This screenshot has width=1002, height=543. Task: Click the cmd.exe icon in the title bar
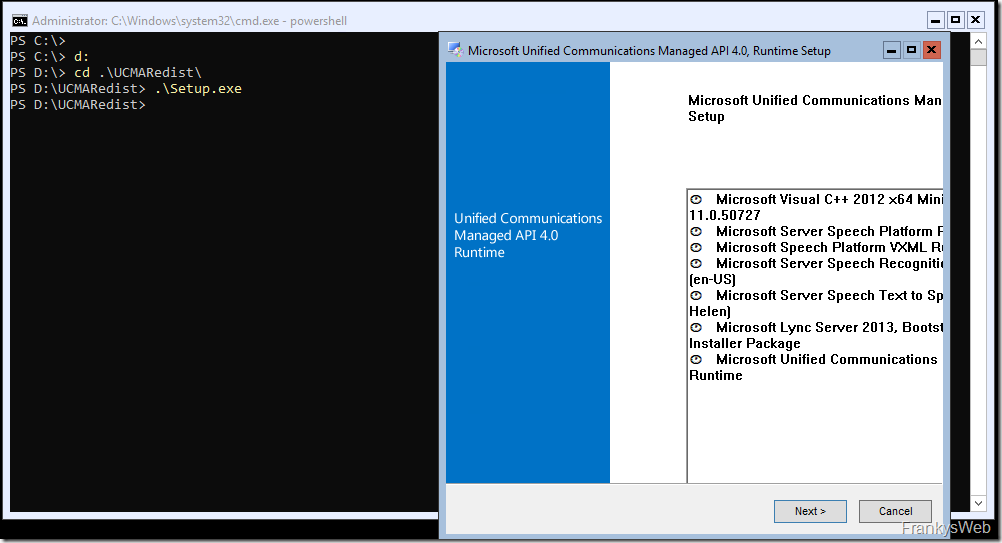coord(18,20)
